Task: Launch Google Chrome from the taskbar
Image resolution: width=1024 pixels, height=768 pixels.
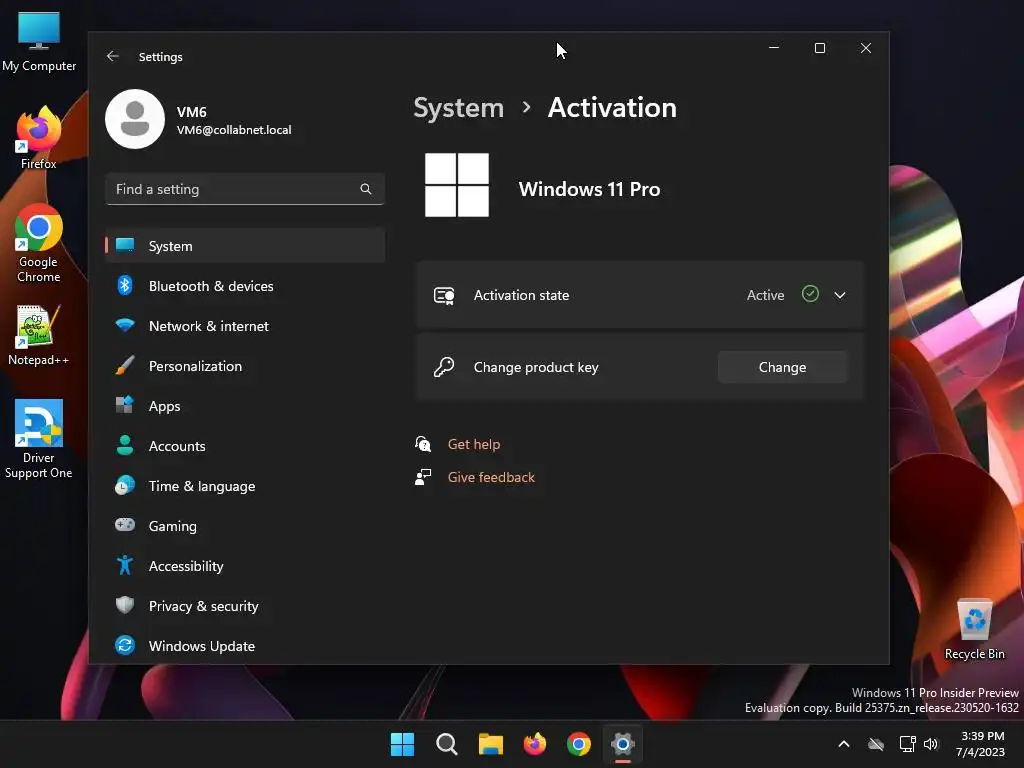Action: click(579, 744)
